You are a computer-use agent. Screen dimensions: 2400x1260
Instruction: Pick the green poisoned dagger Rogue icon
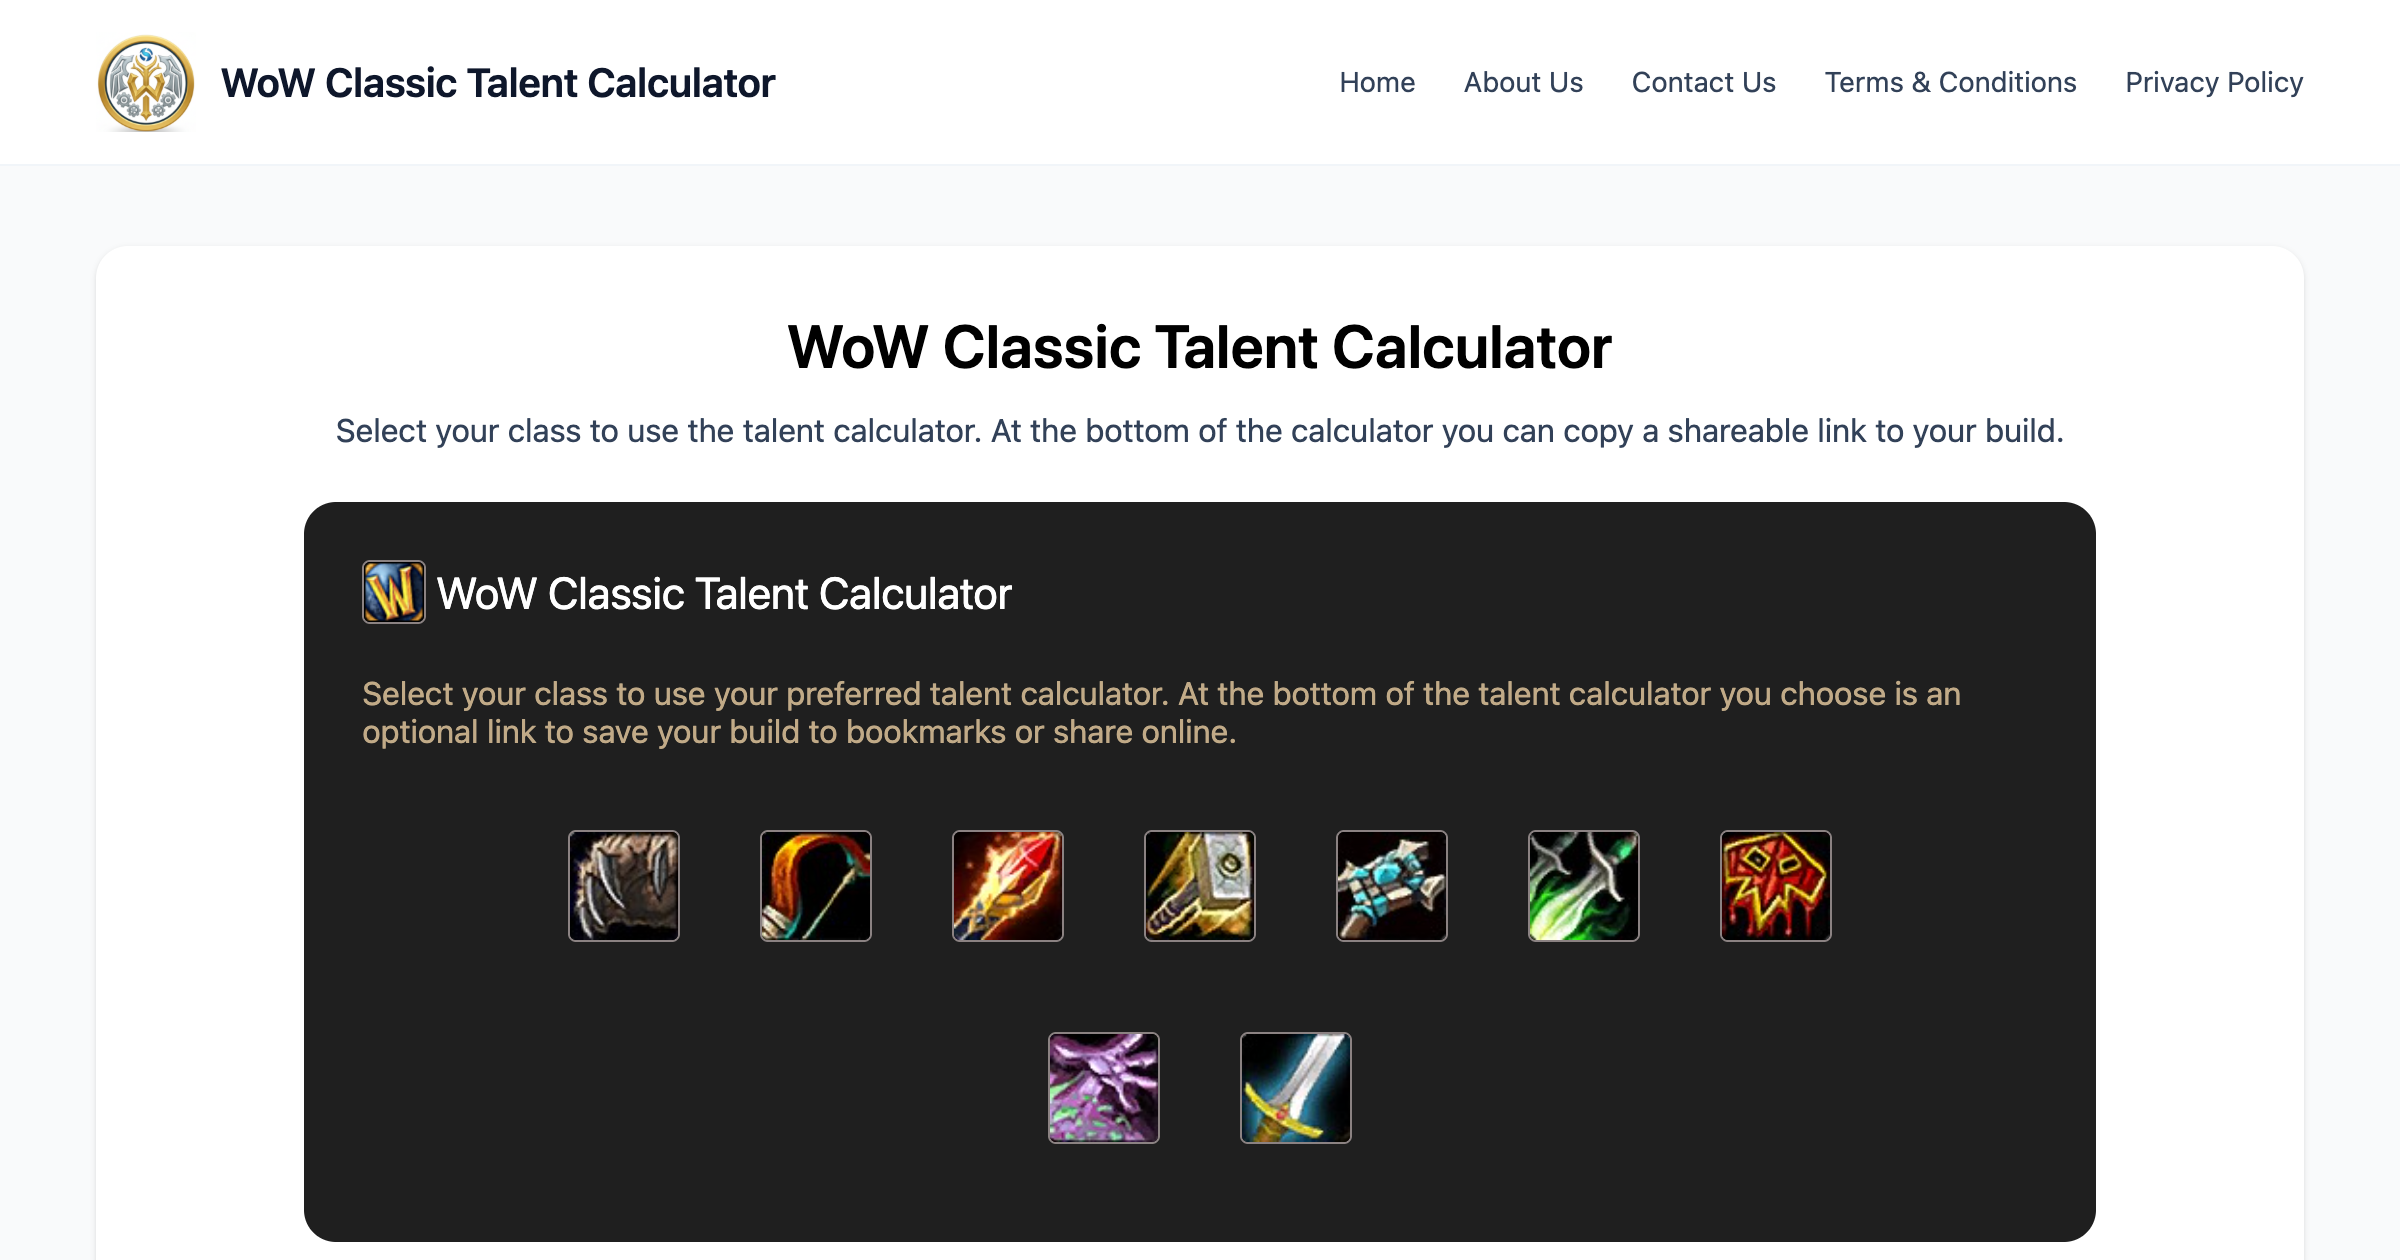pos(1583,886)
